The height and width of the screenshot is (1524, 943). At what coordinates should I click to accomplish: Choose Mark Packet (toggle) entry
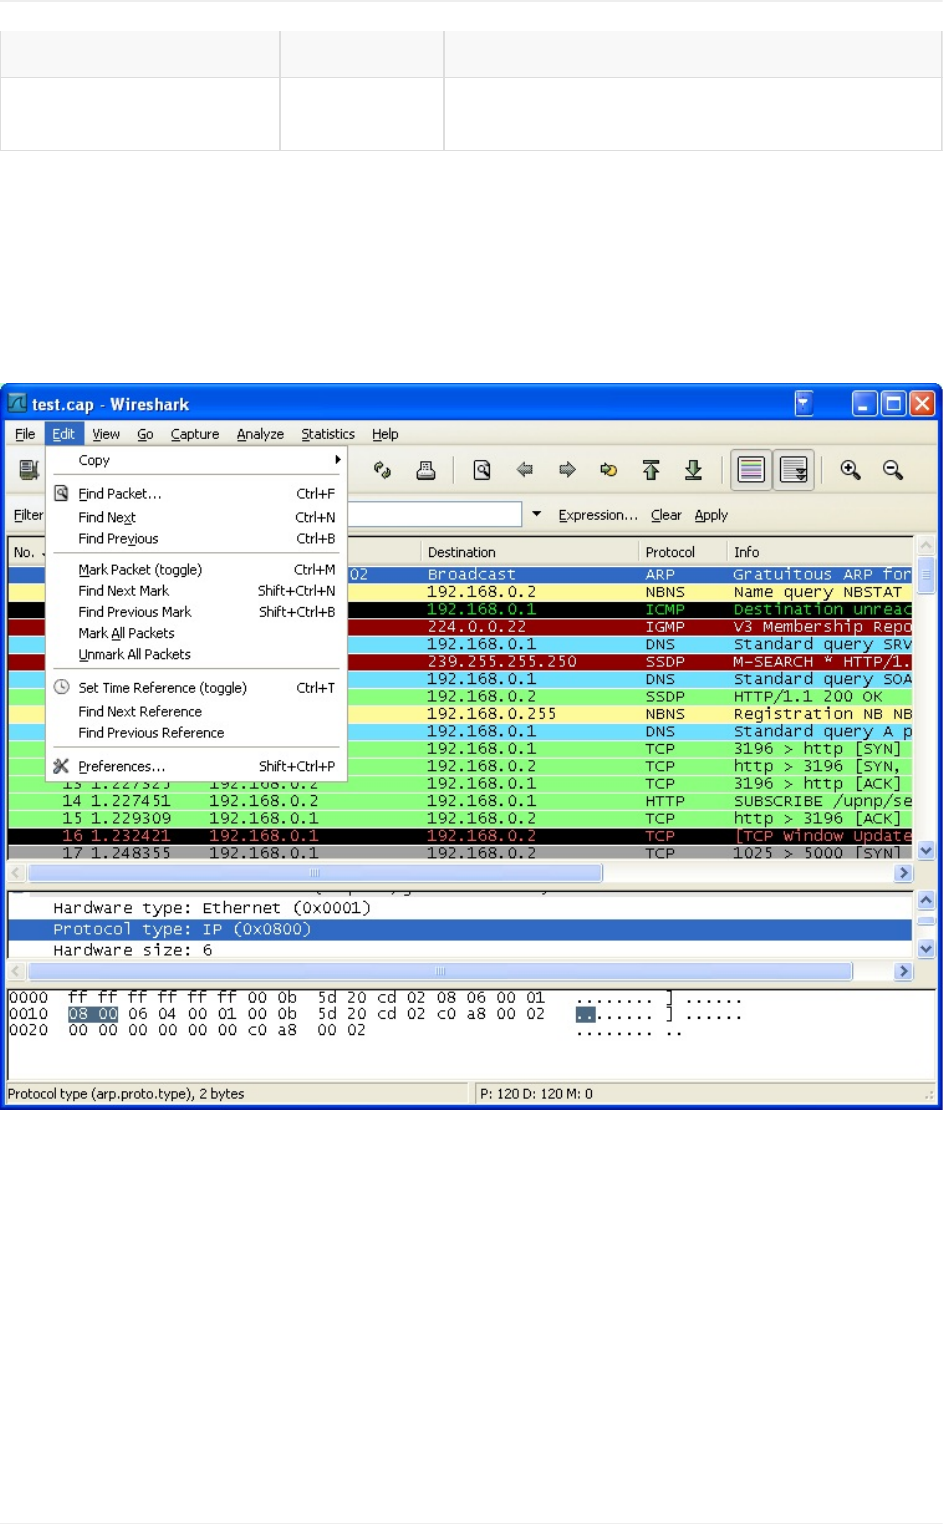tap(197, 569)
